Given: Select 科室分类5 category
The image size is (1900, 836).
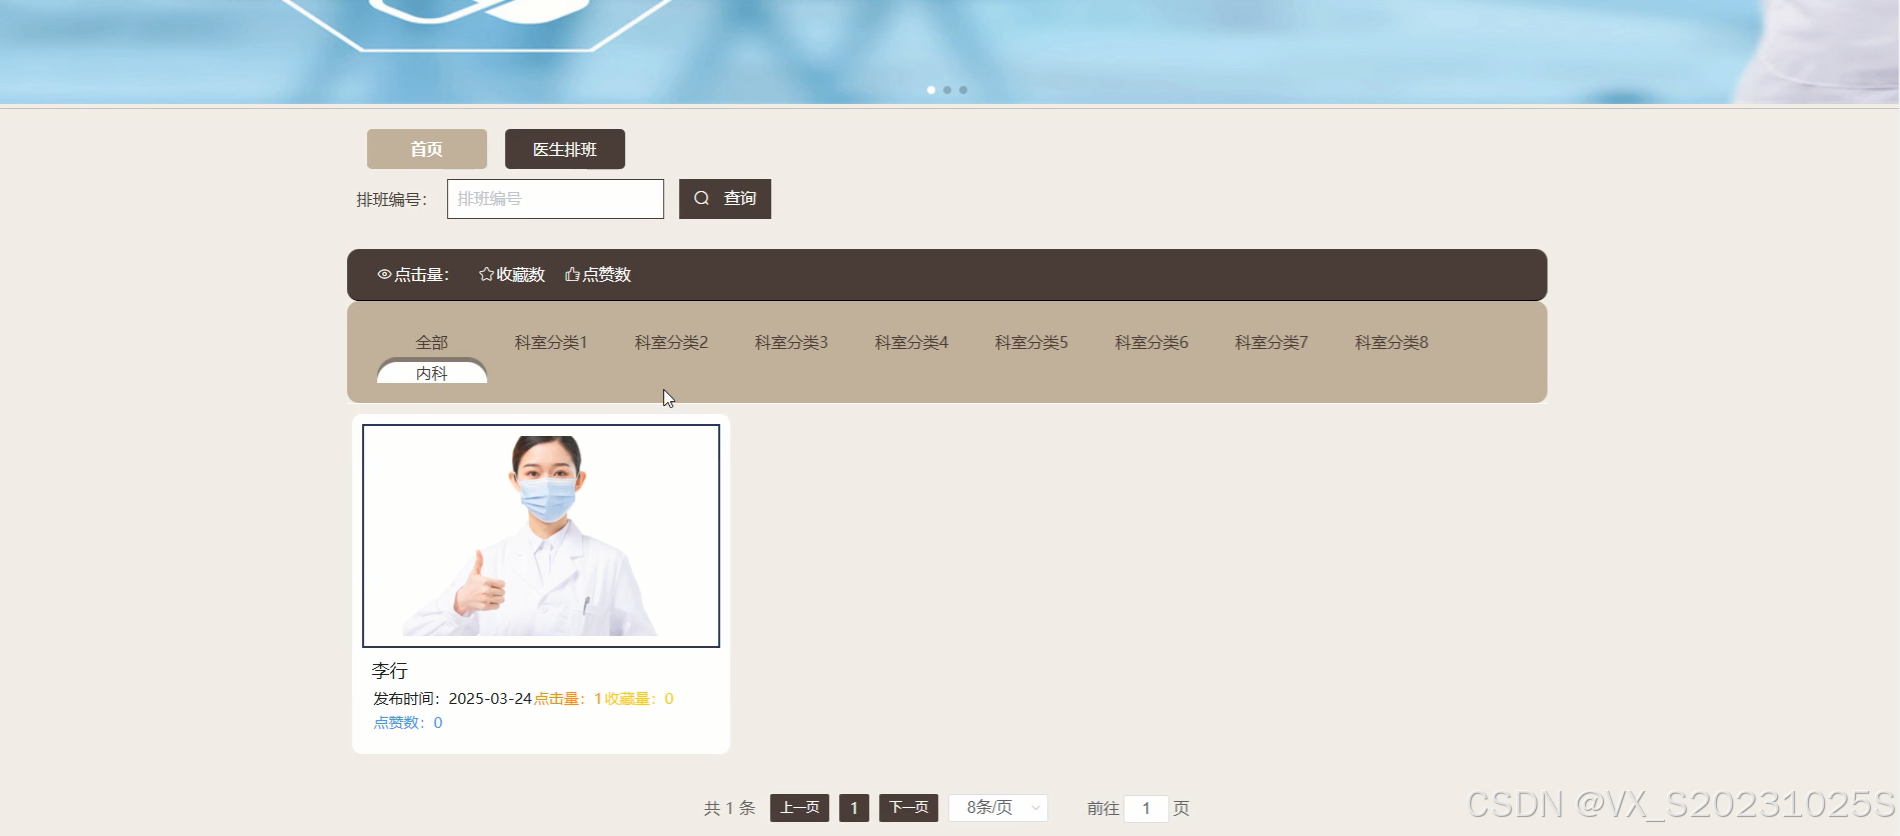Looking at the screenshot, I should point(1031,342).
